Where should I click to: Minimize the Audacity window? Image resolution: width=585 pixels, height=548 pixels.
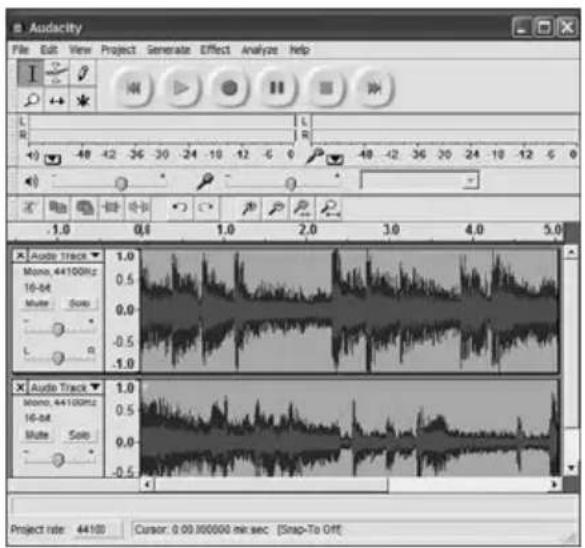(x=522, y=28)
